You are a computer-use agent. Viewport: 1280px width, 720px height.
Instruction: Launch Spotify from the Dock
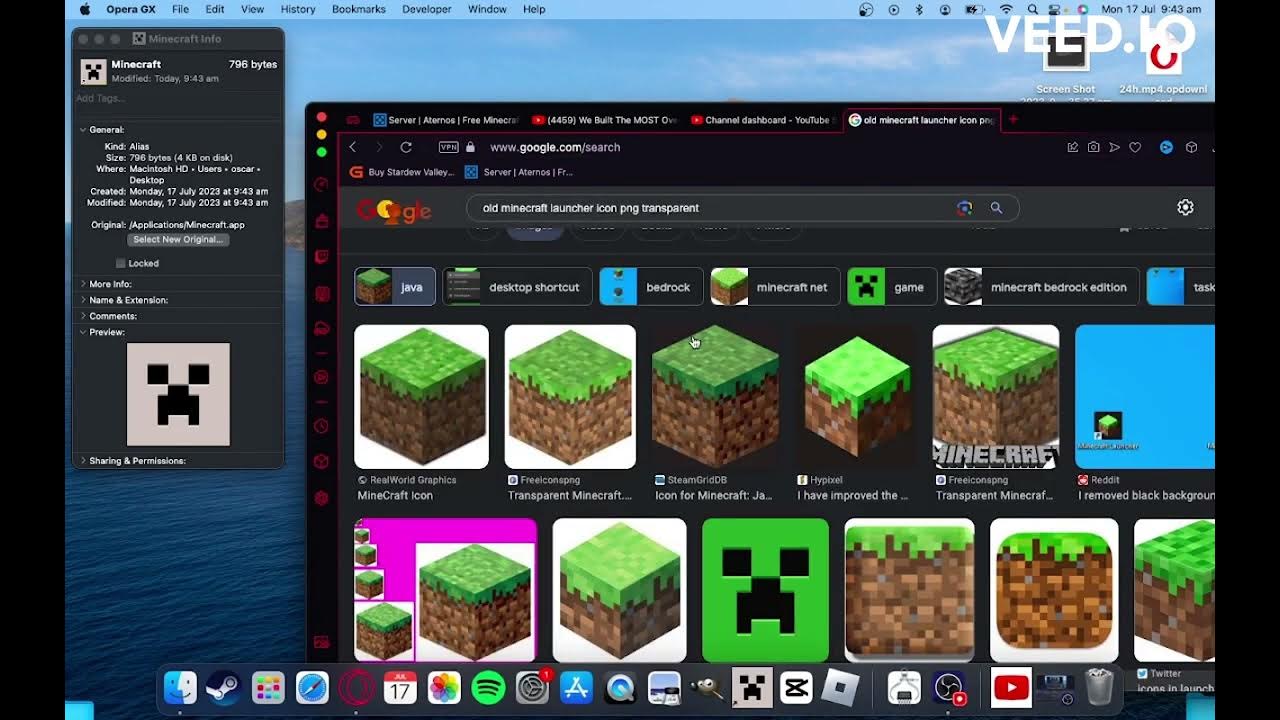[488, 688]
